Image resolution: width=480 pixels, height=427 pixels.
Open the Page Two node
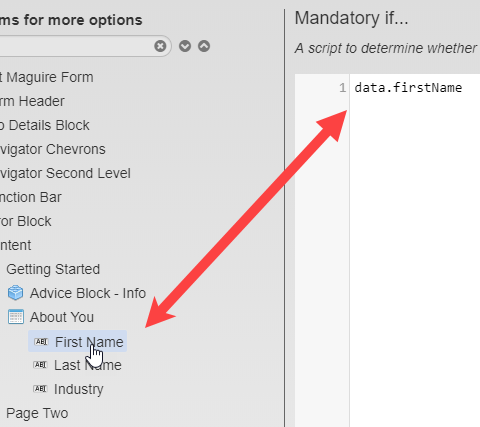(x=37, y=413)
